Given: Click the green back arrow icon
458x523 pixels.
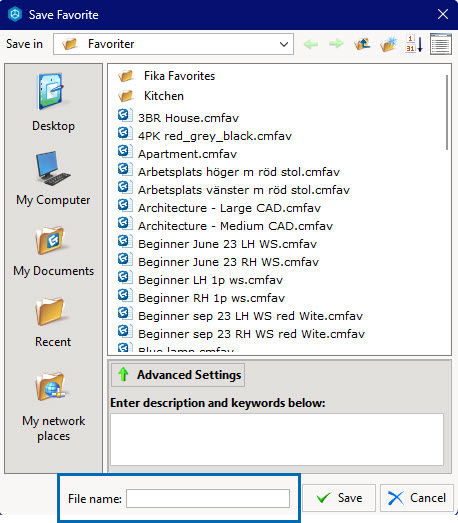Looking at the screenshot, I should click(x=311, y=44).
